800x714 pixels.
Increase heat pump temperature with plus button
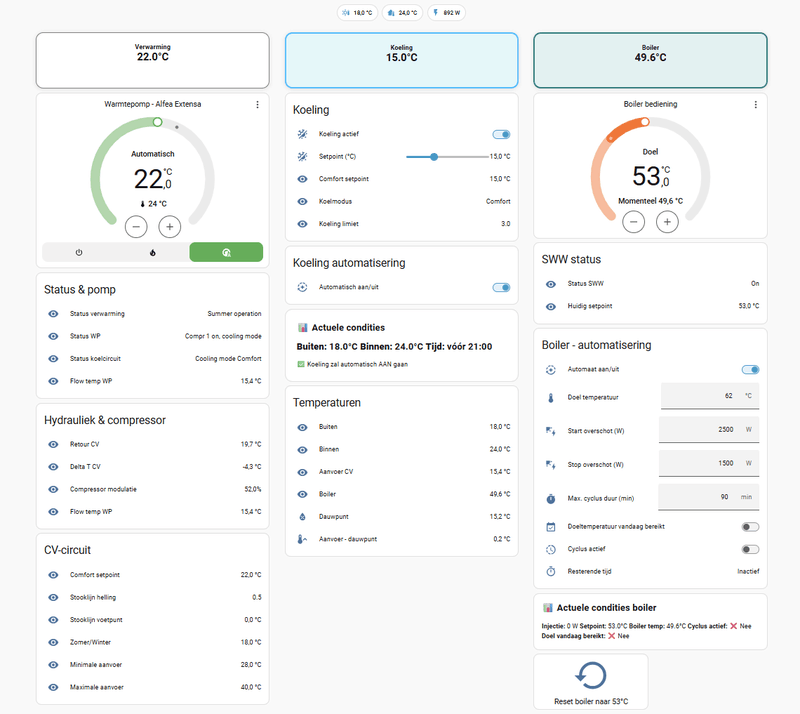[x=169, y=227]
